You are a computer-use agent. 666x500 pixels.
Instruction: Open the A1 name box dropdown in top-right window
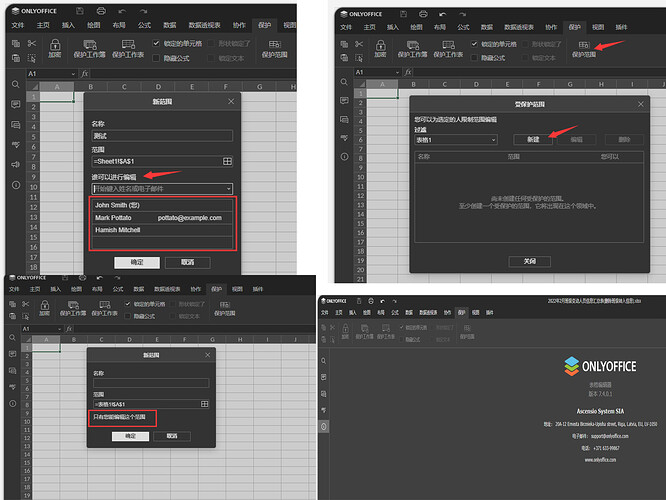coord(398,72)
